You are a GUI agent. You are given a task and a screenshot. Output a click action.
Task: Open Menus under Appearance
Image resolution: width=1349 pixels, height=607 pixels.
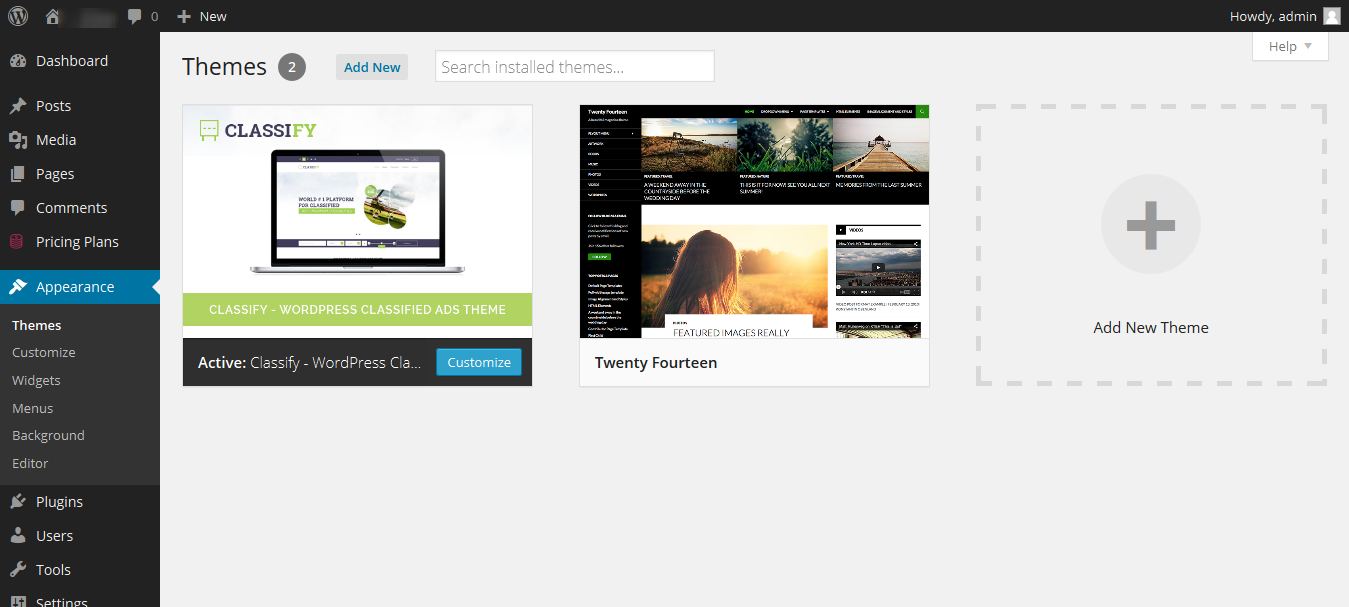pyautogui.click(x=33, y=408)
